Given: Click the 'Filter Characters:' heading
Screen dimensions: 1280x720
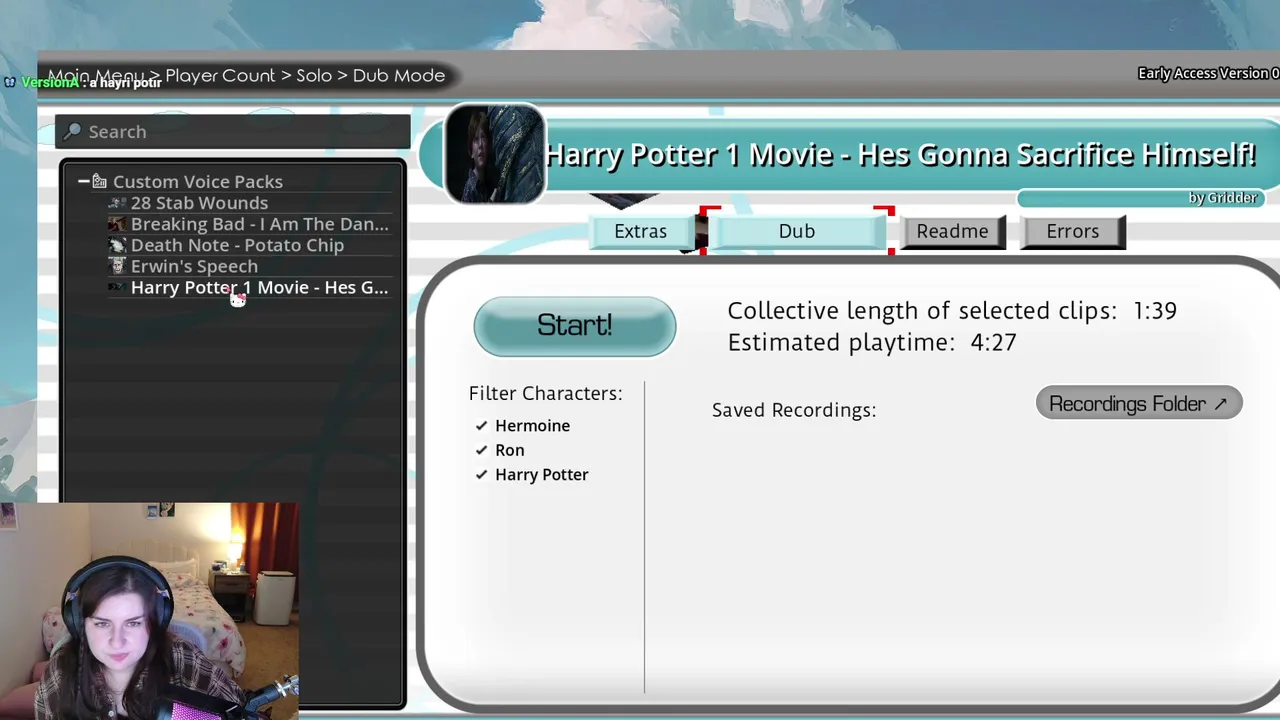Looking at the screenshot, I should [546, 394].
